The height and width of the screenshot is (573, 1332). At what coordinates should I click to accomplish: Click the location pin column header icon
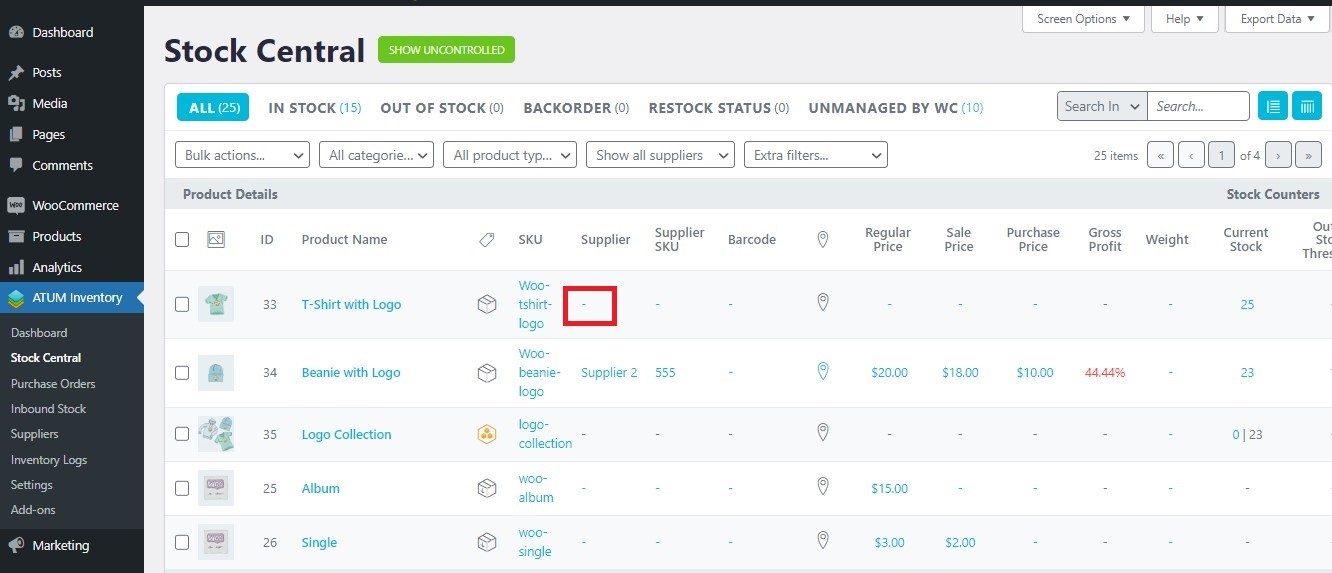click(823, 239)
